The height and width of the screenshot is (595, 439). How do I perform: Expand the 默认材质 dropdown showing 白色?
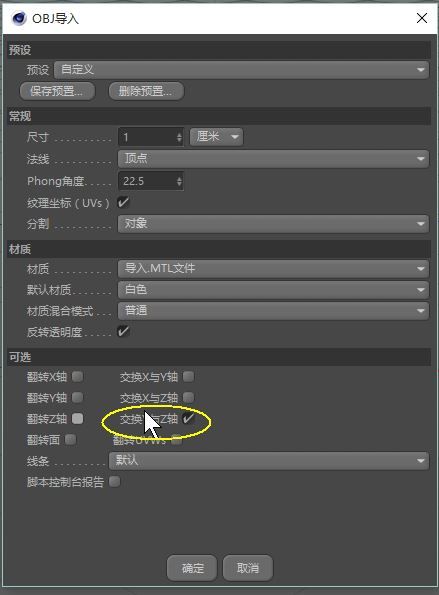[273, 290]
